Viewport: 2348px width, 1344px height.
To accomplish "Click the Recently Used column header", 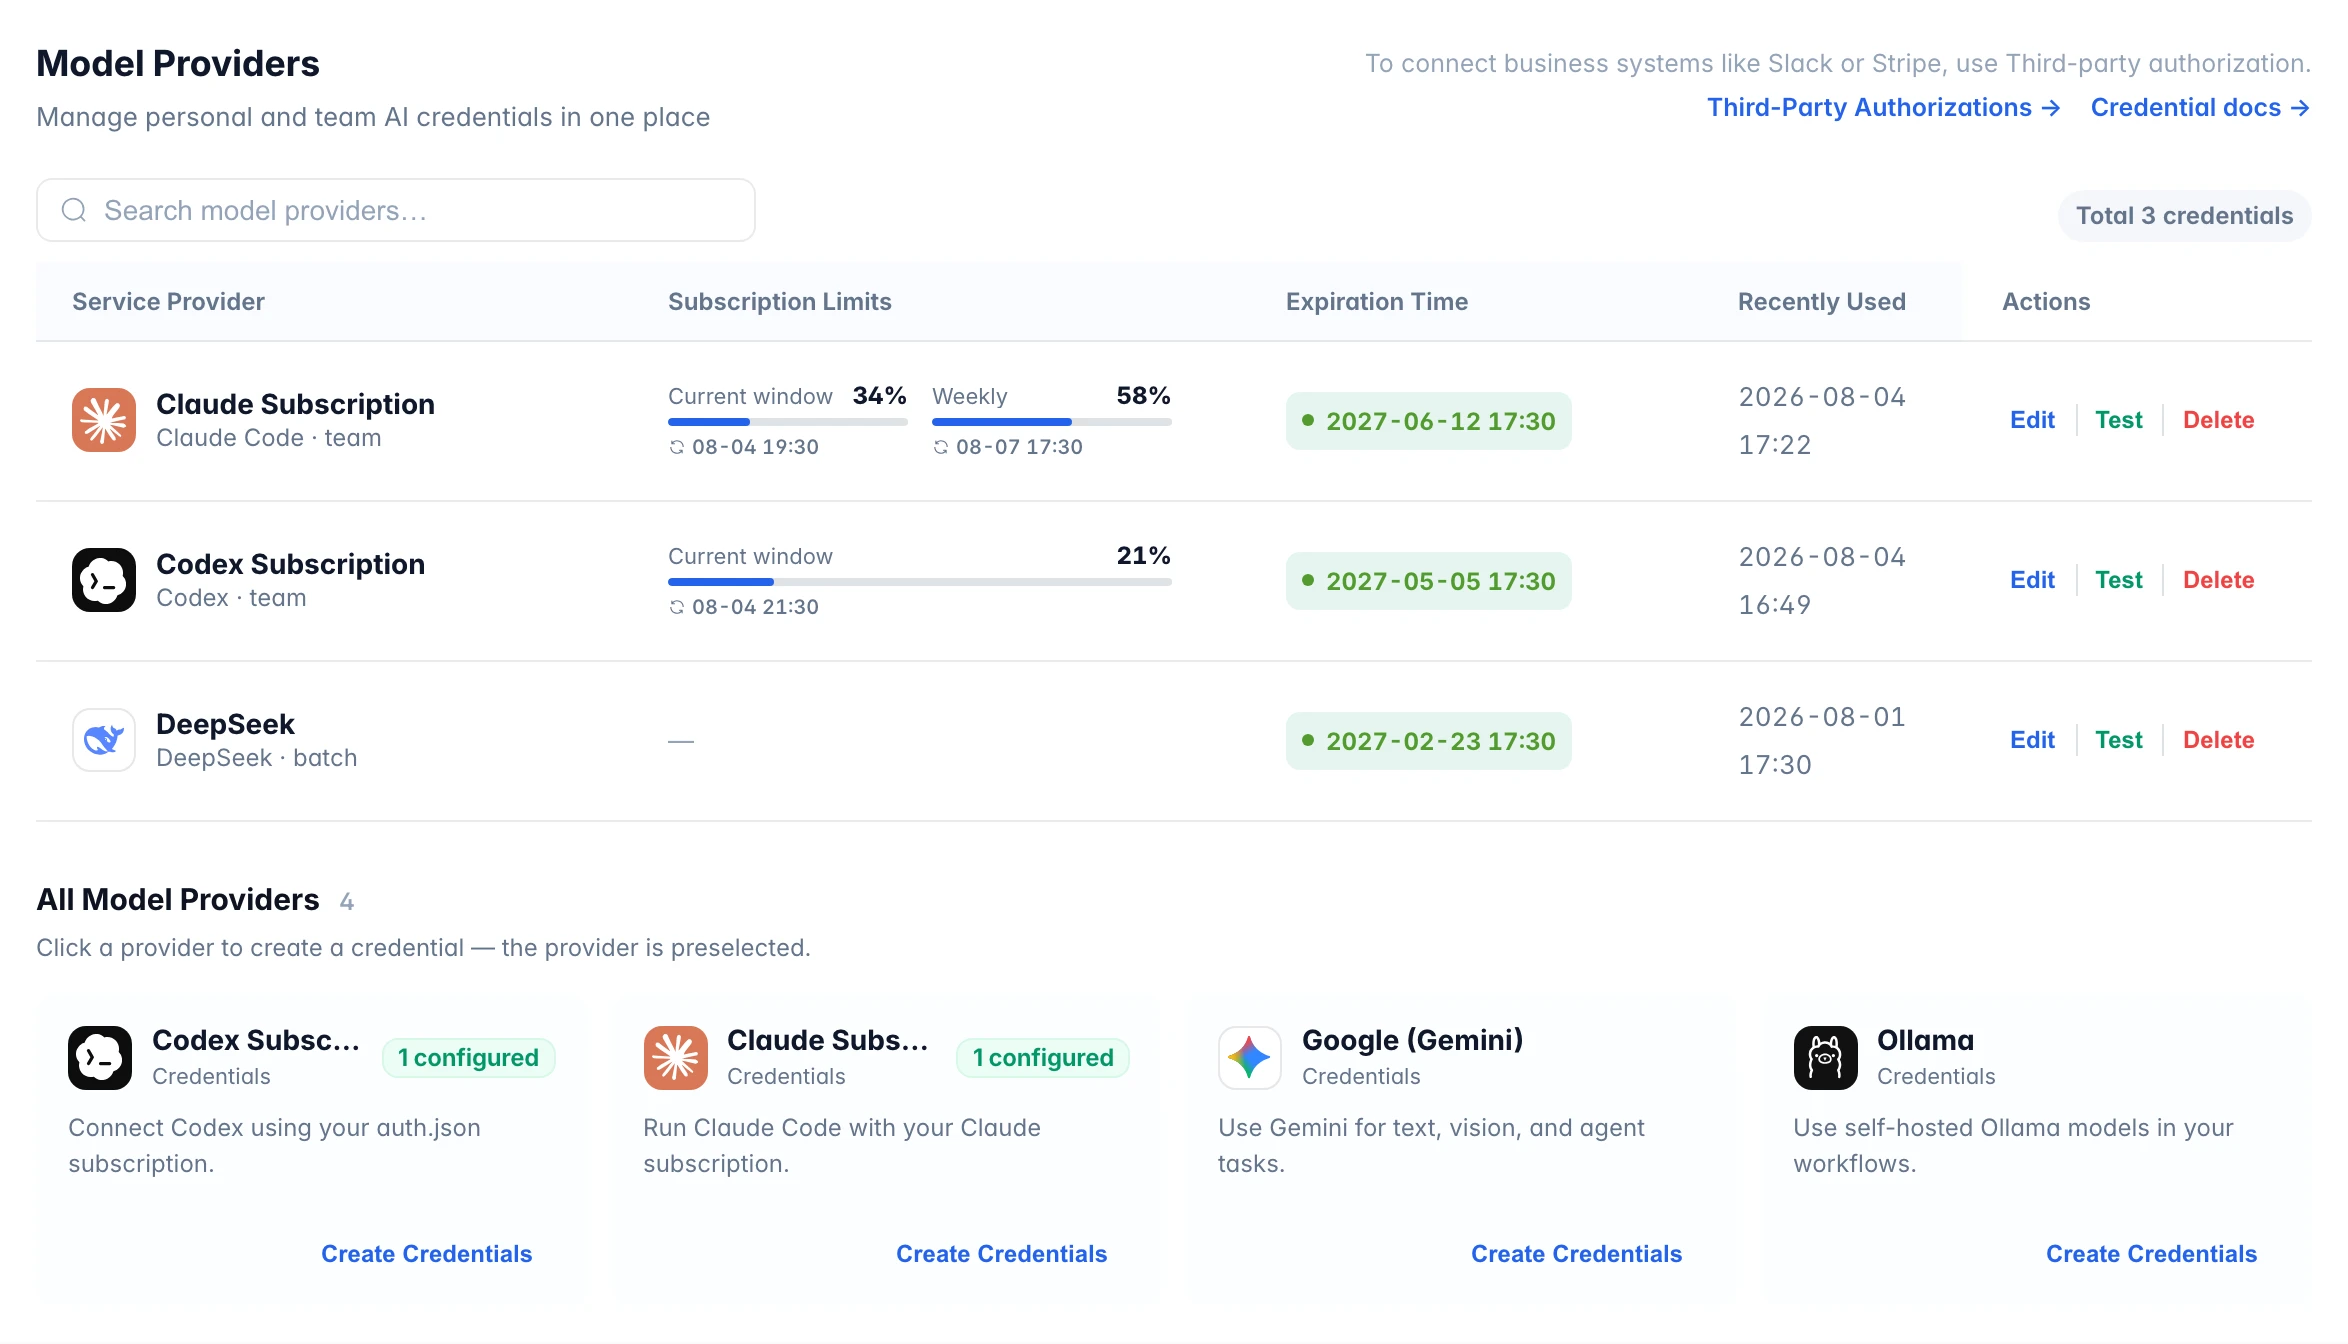I will [1822, 302].
